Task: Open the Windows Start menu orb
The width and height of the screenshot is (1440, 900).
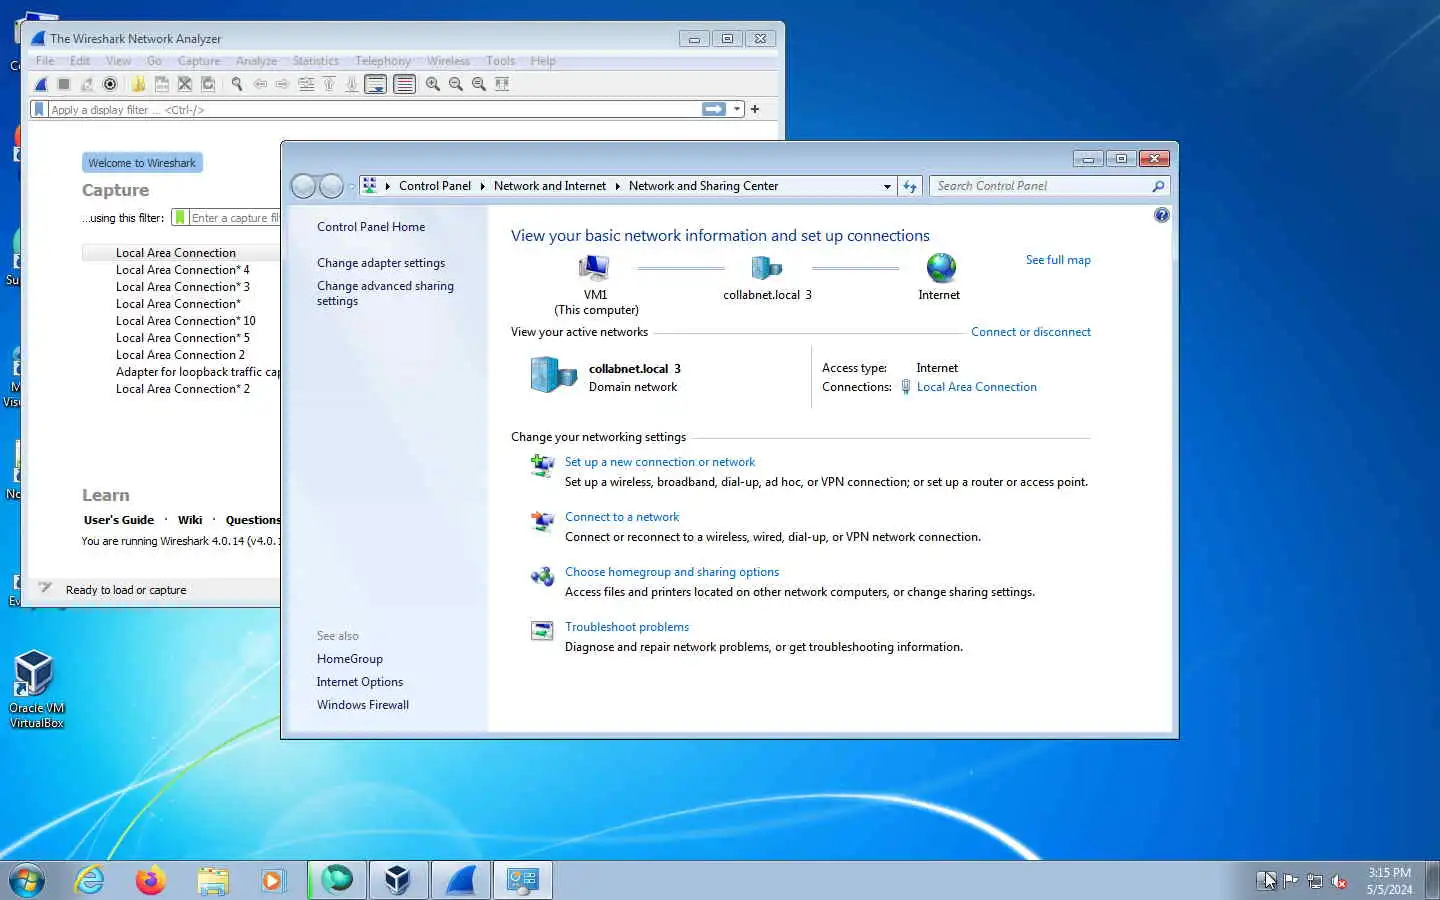Action: pos(27,880)
